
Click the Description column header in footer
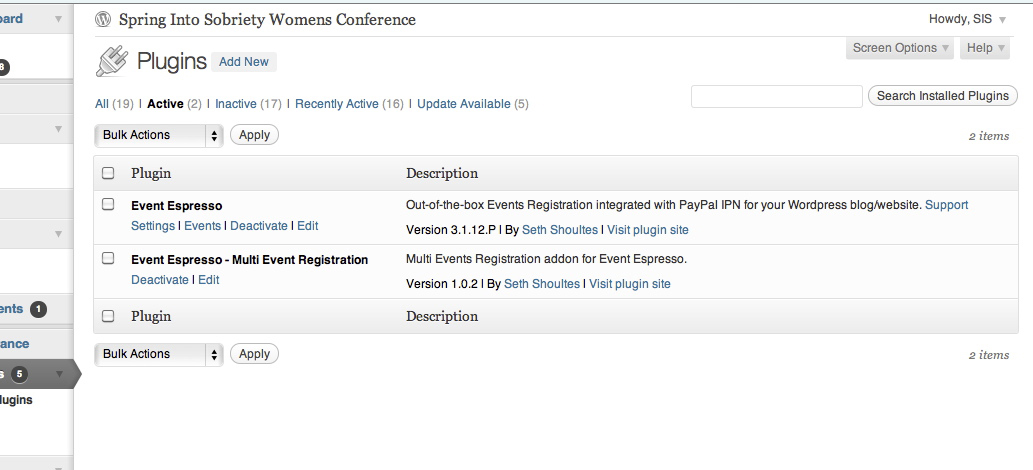pyautogui.click(x=442, y=316)
